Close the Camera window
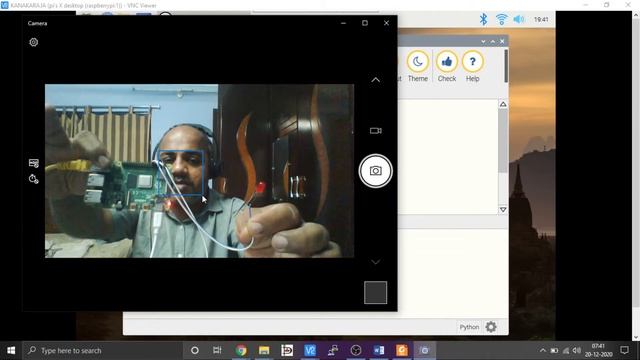Viewport: 640px width, 360px height. click(386, 23)
